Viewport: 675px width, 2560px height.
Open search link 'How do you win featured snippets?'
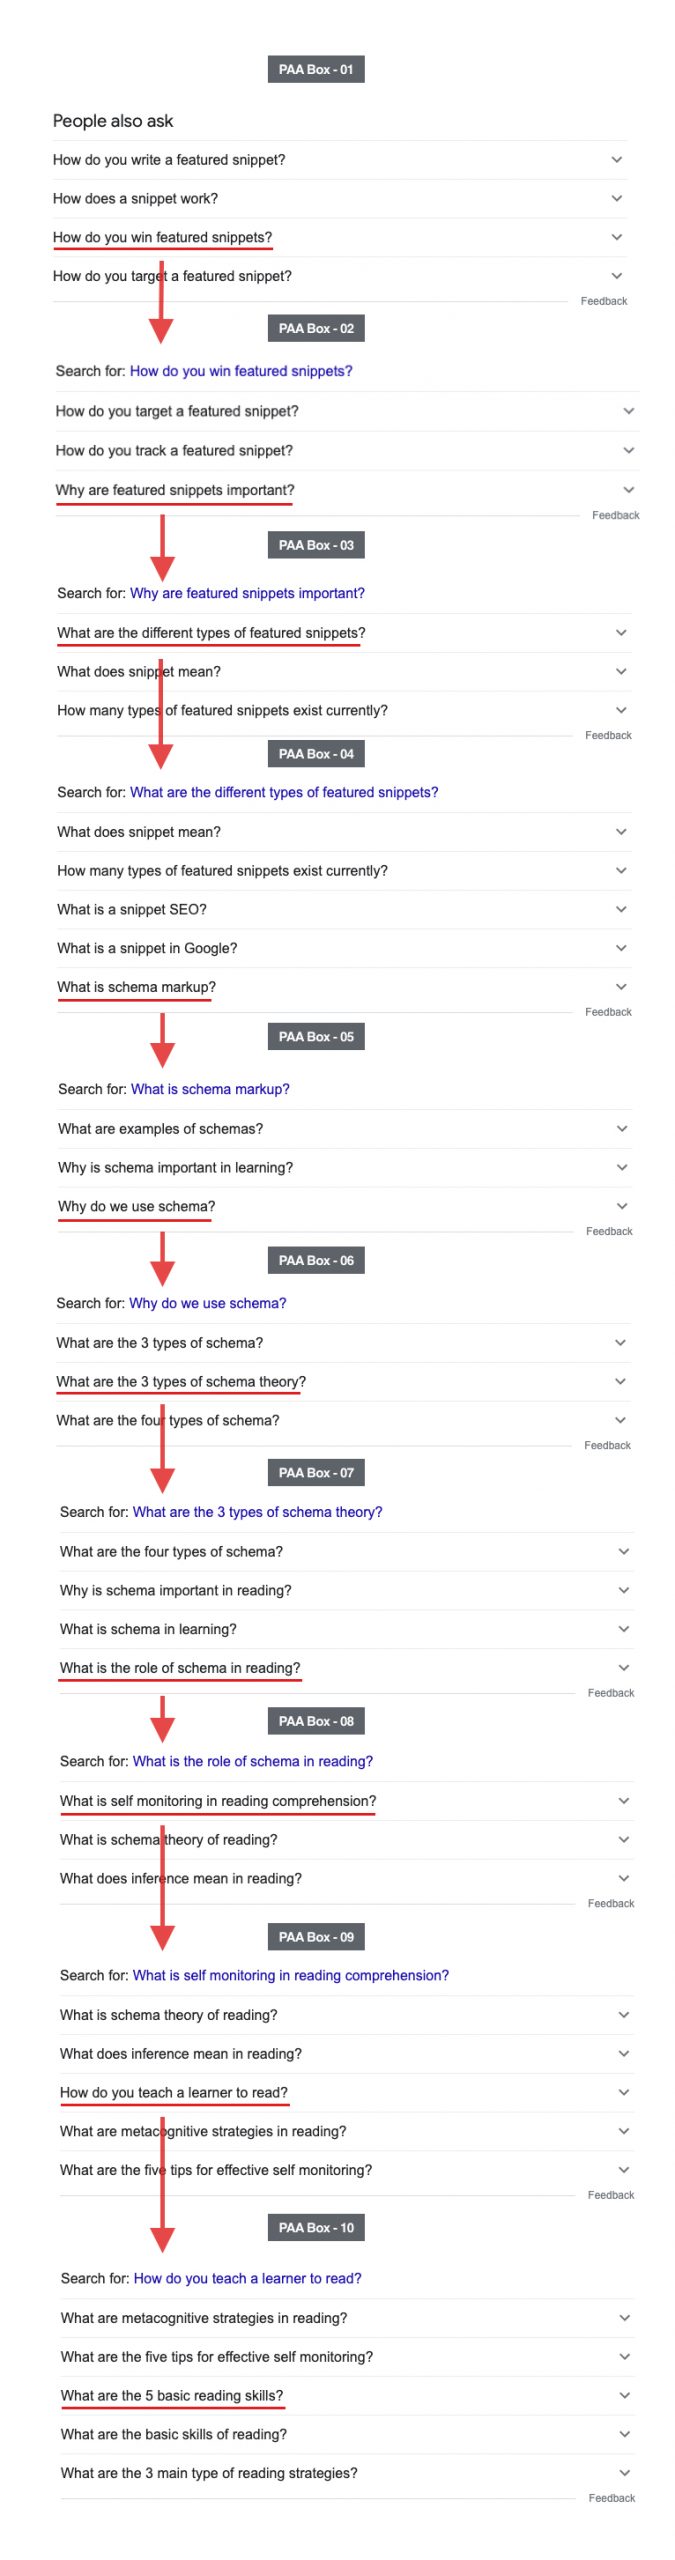pos(241,371)
